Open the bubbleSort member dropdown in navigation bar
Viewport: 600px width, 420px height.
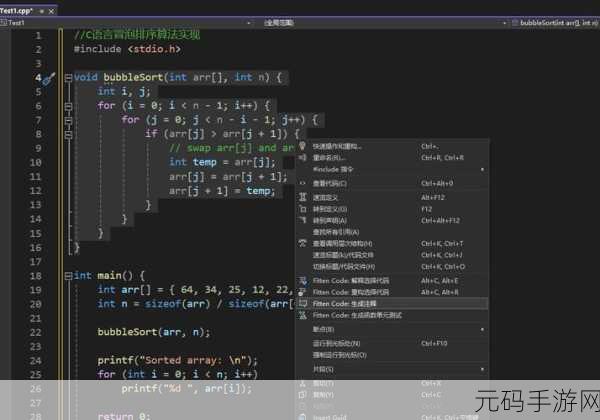pyautogui.click(x=556, y=23)
